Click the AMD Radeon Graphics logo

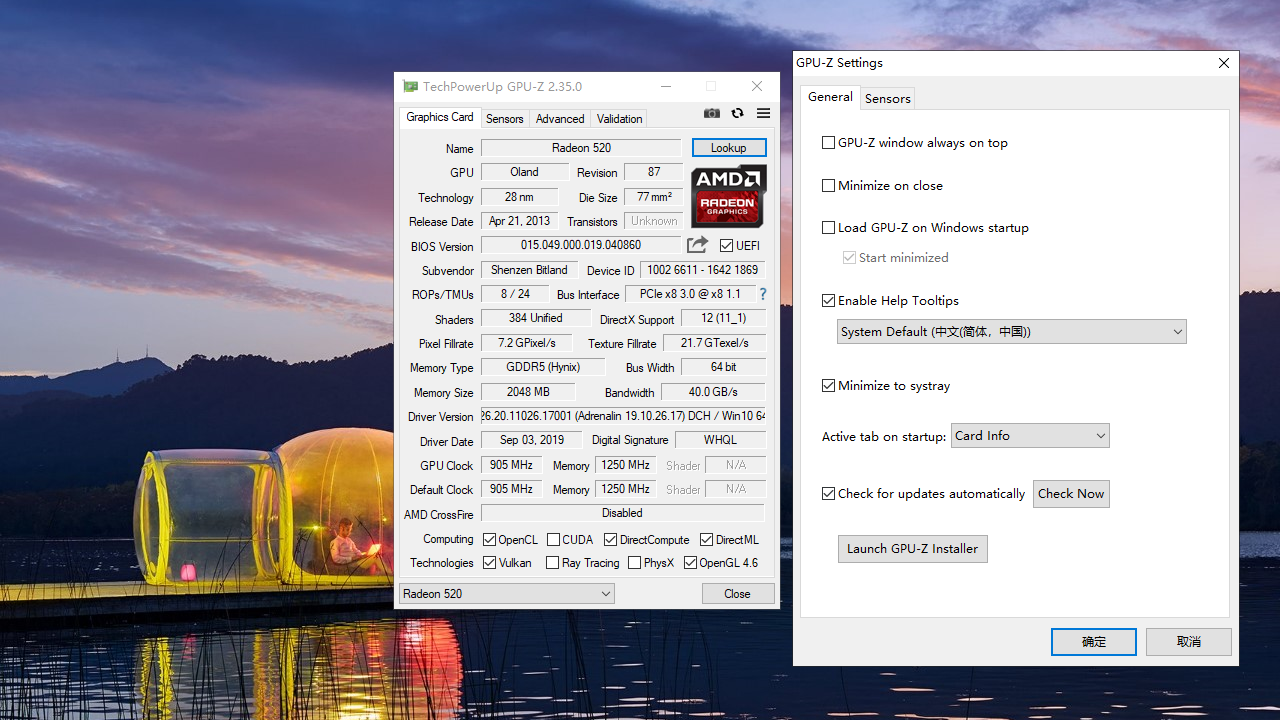(x=728, y=197)
